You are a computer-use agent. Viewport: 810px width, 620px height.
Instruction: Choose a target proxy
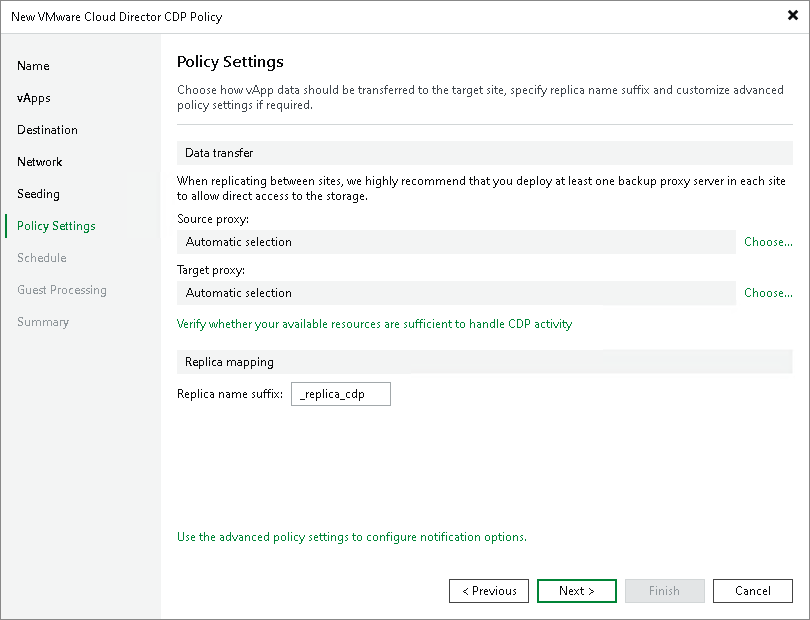pos(768,293)
